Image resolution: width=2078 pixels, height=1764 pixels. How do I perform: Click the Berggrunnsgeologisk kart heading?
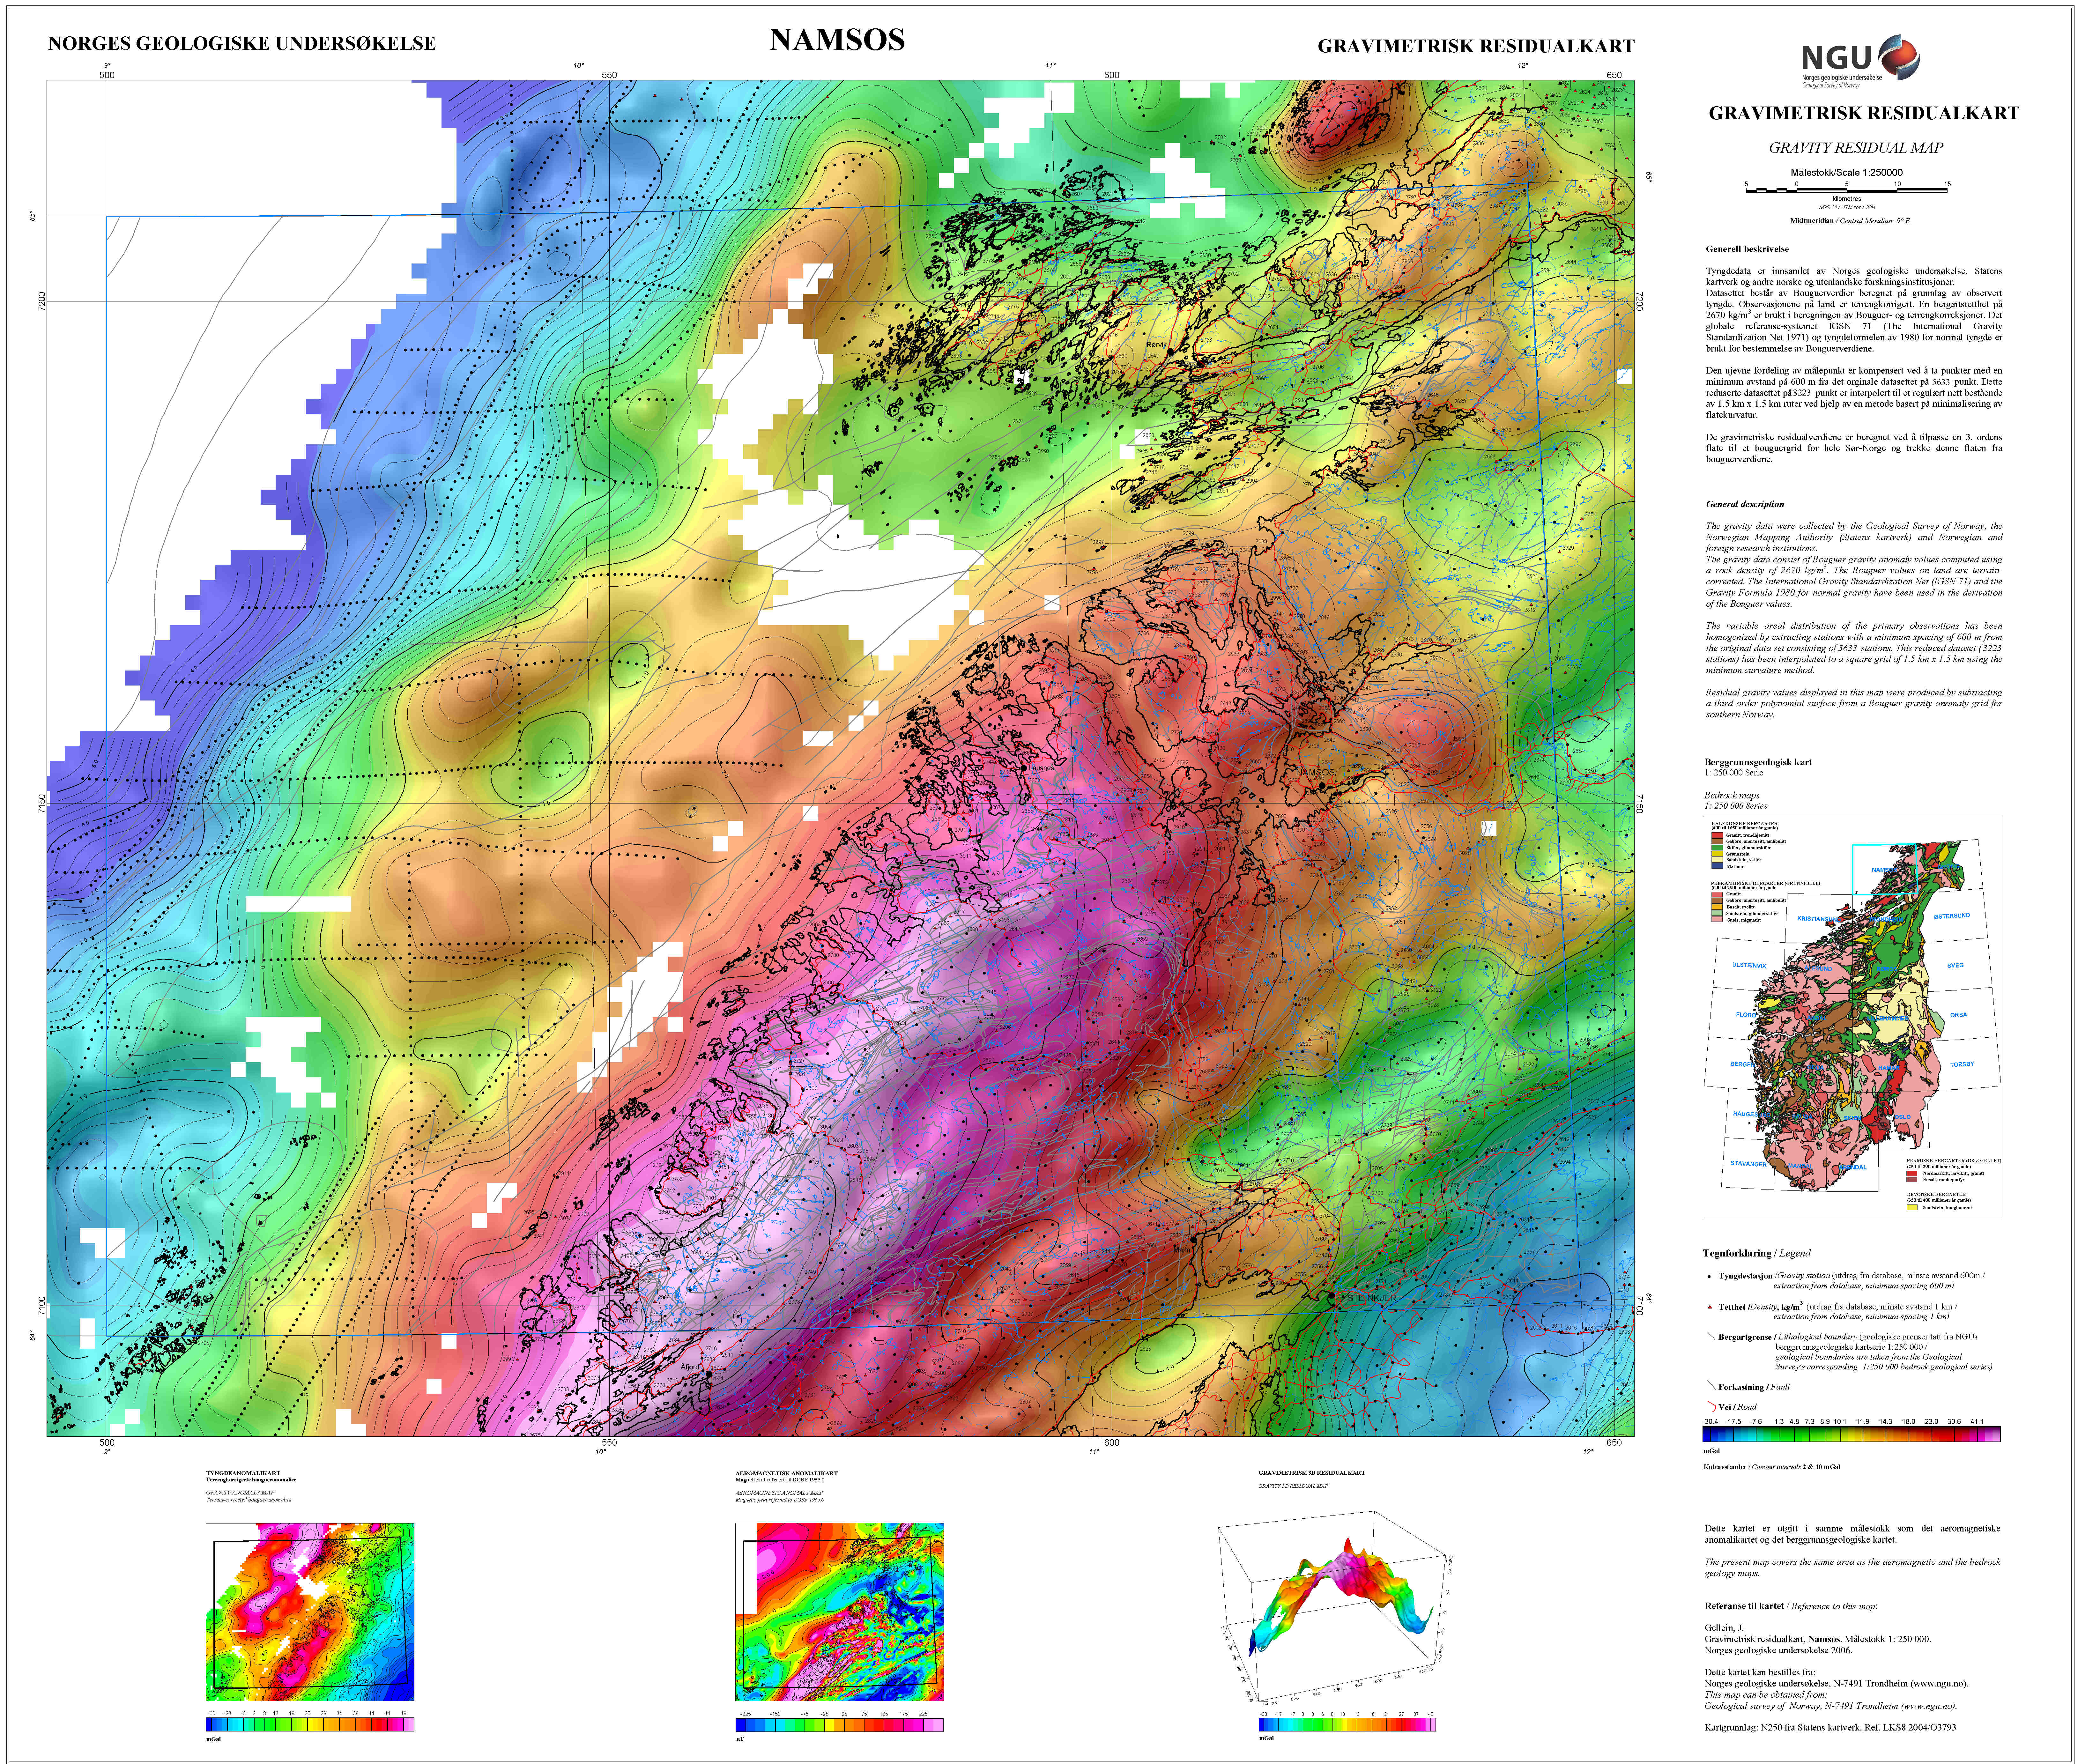[1758, 762]
